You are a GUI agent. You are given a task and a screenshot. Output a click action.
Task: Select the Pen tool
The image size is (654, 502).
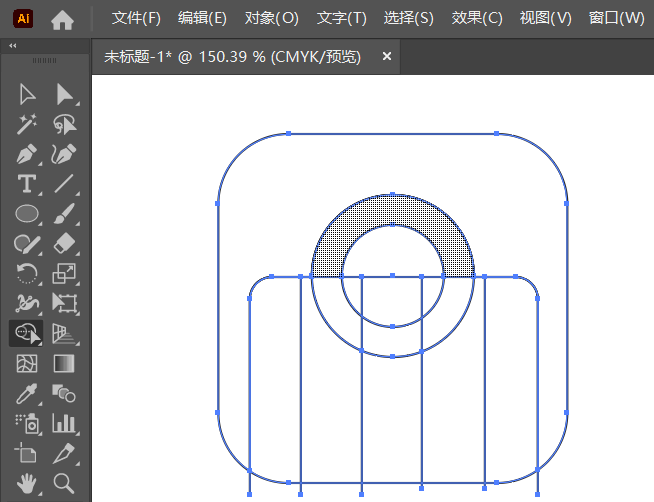pyautogui.click(x=27, y=154)
